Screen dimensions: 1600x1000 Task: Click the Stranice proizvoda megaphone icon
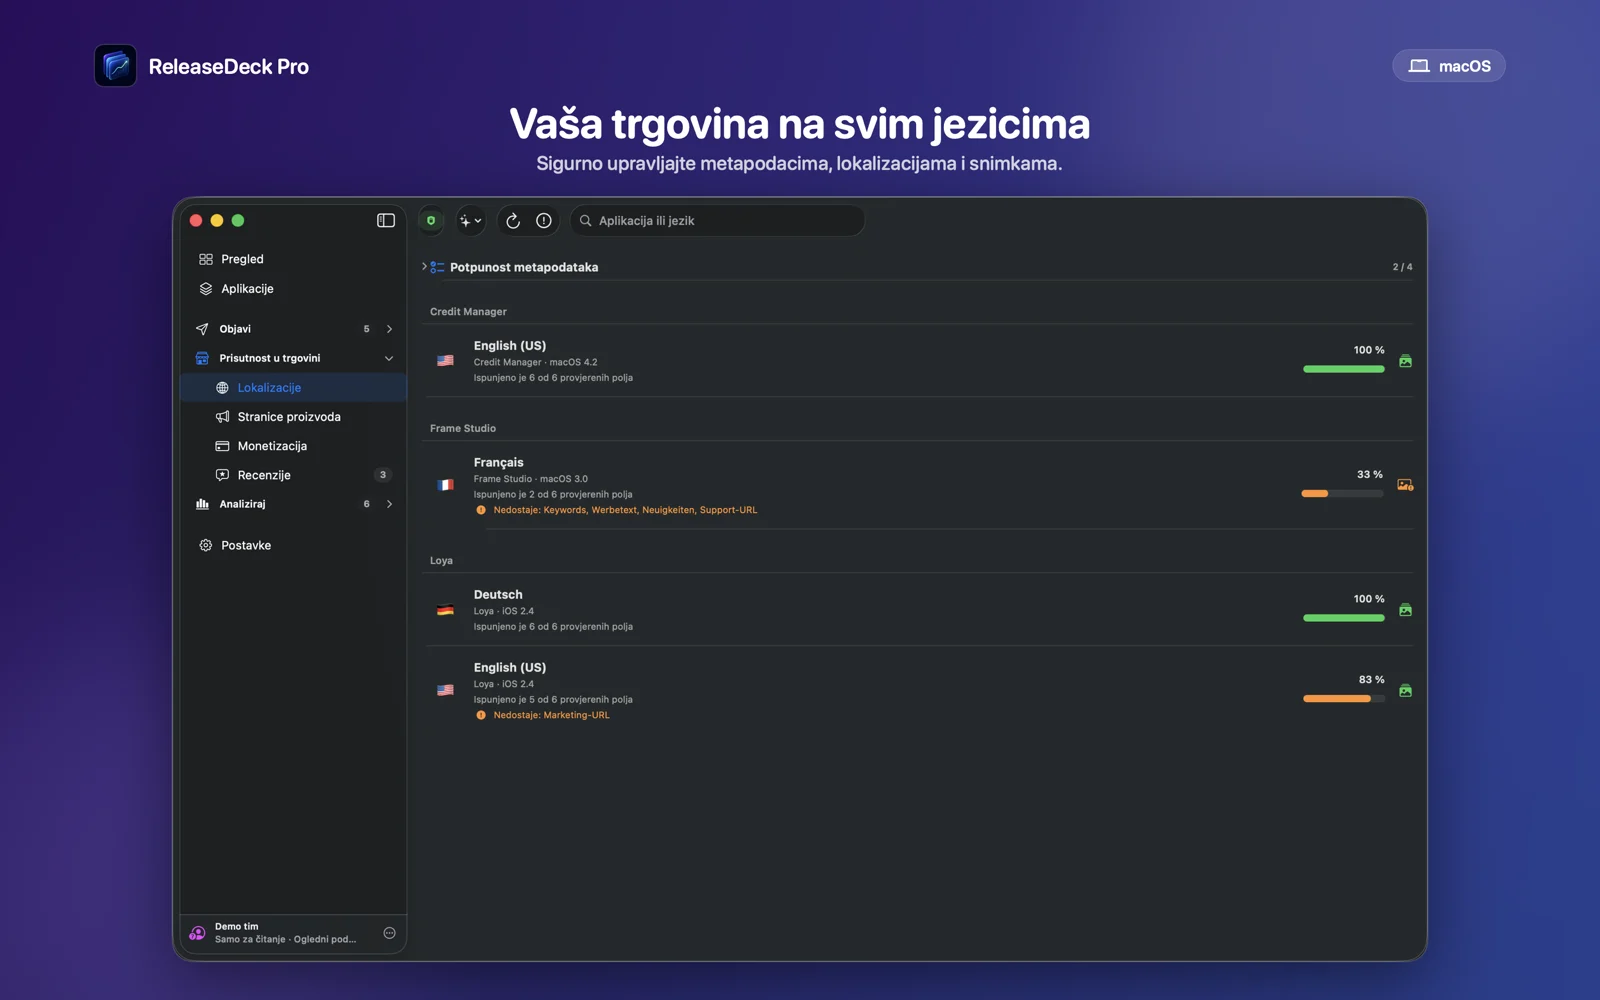222,417
